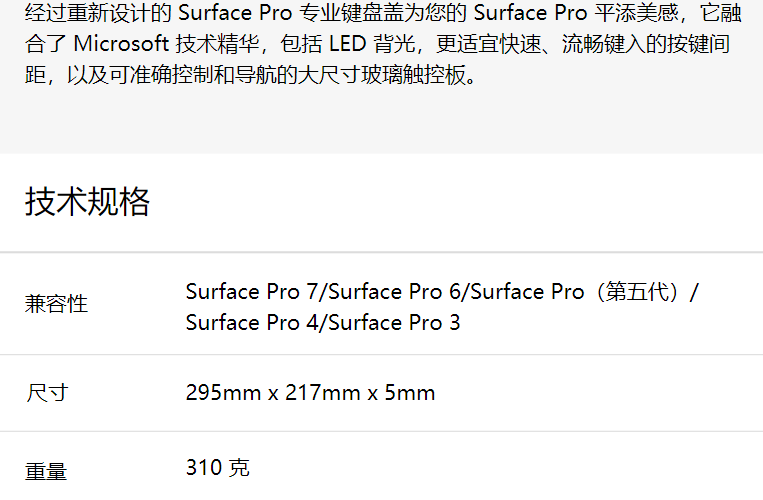This screenshot has width=763, height=500.
Task: Click Surface Pro 4 in compatibility list
Action: (251, 323)
